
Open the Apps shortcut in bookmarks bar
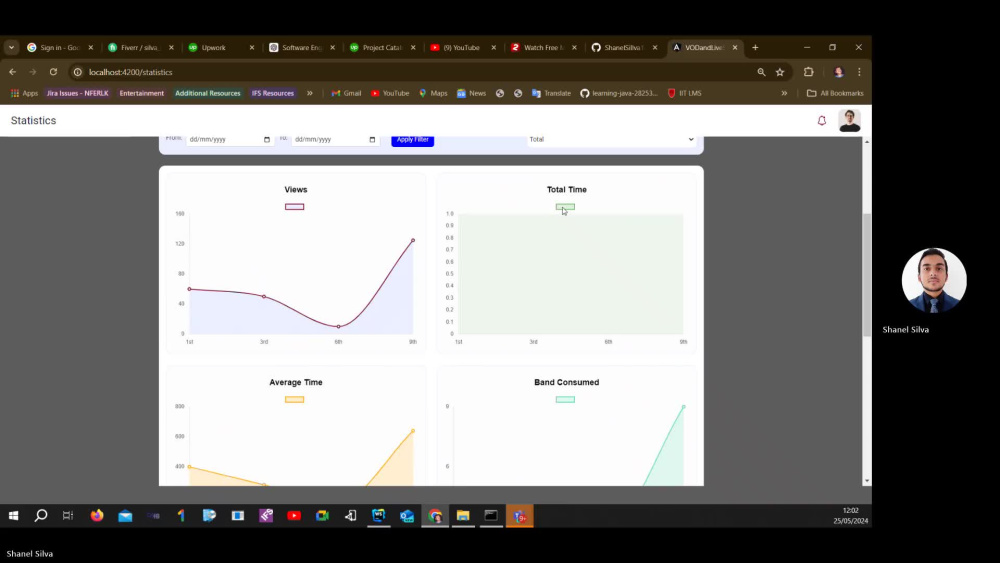point(24,93)
